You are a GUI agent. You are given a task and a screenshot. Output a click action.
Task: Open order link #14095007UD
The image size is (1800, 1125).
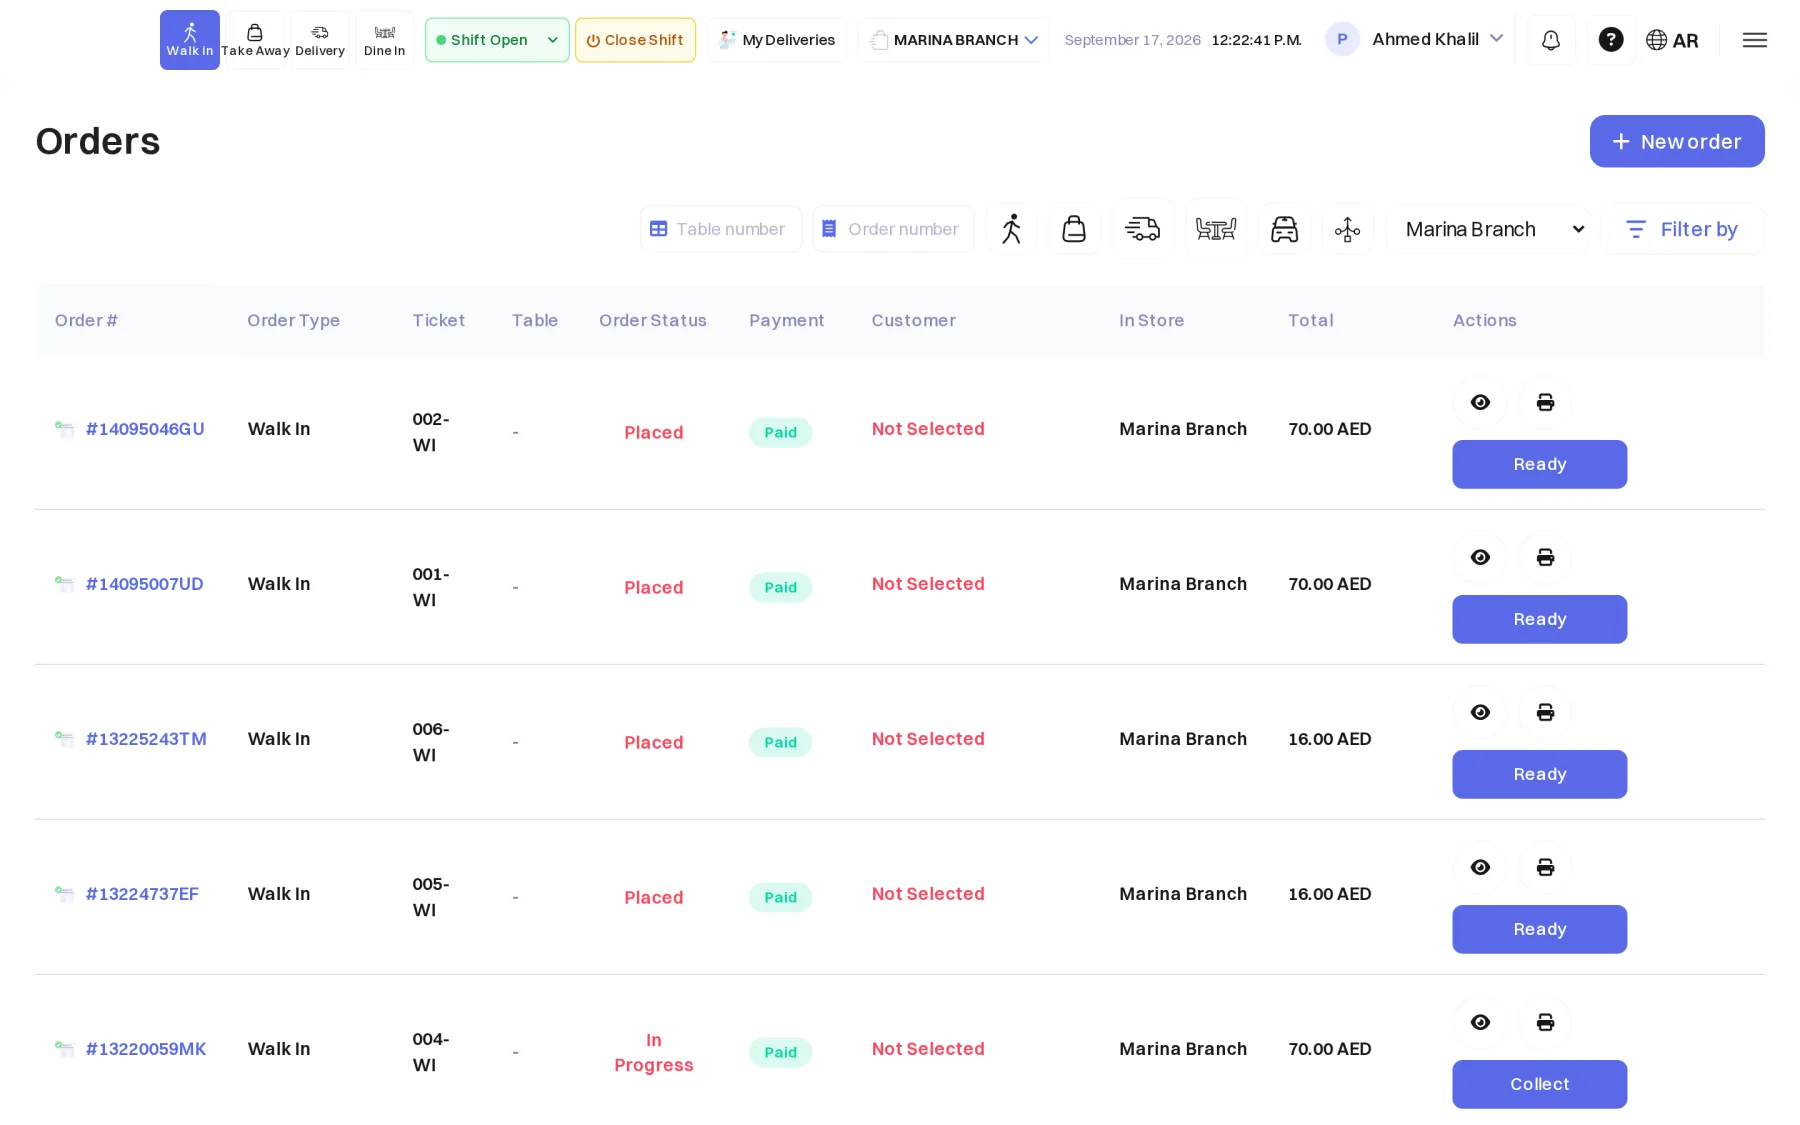[145, 584]
